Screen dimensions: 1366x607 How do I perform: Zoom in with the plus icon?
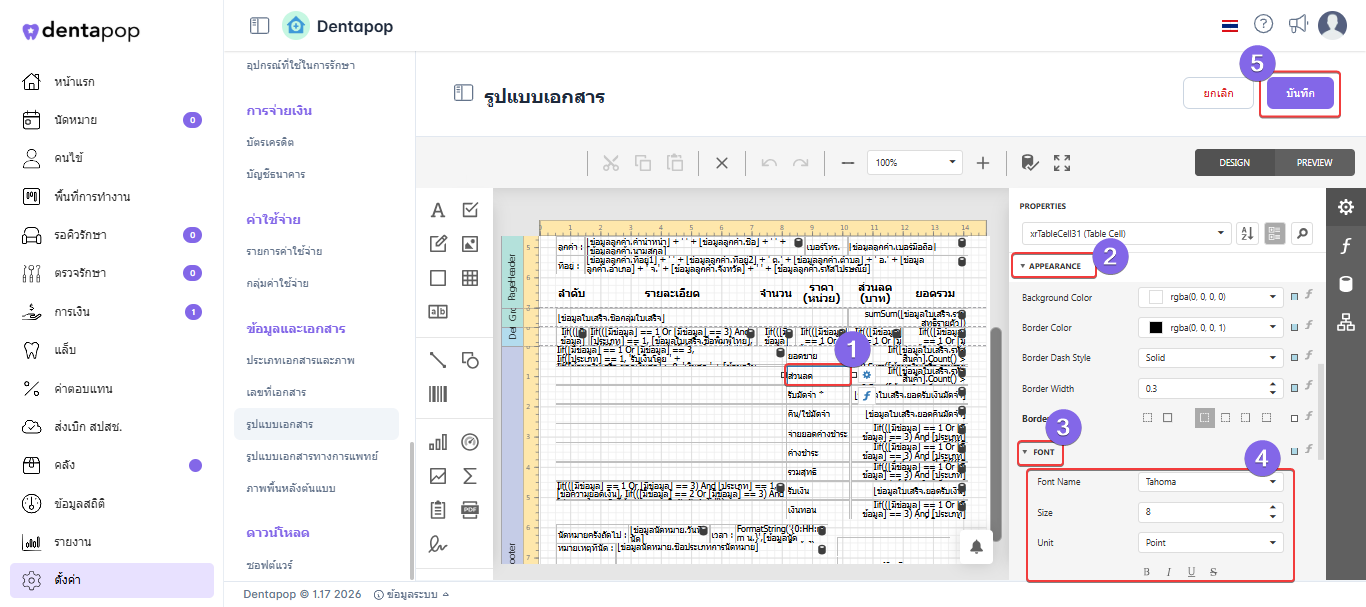(983, 163)
